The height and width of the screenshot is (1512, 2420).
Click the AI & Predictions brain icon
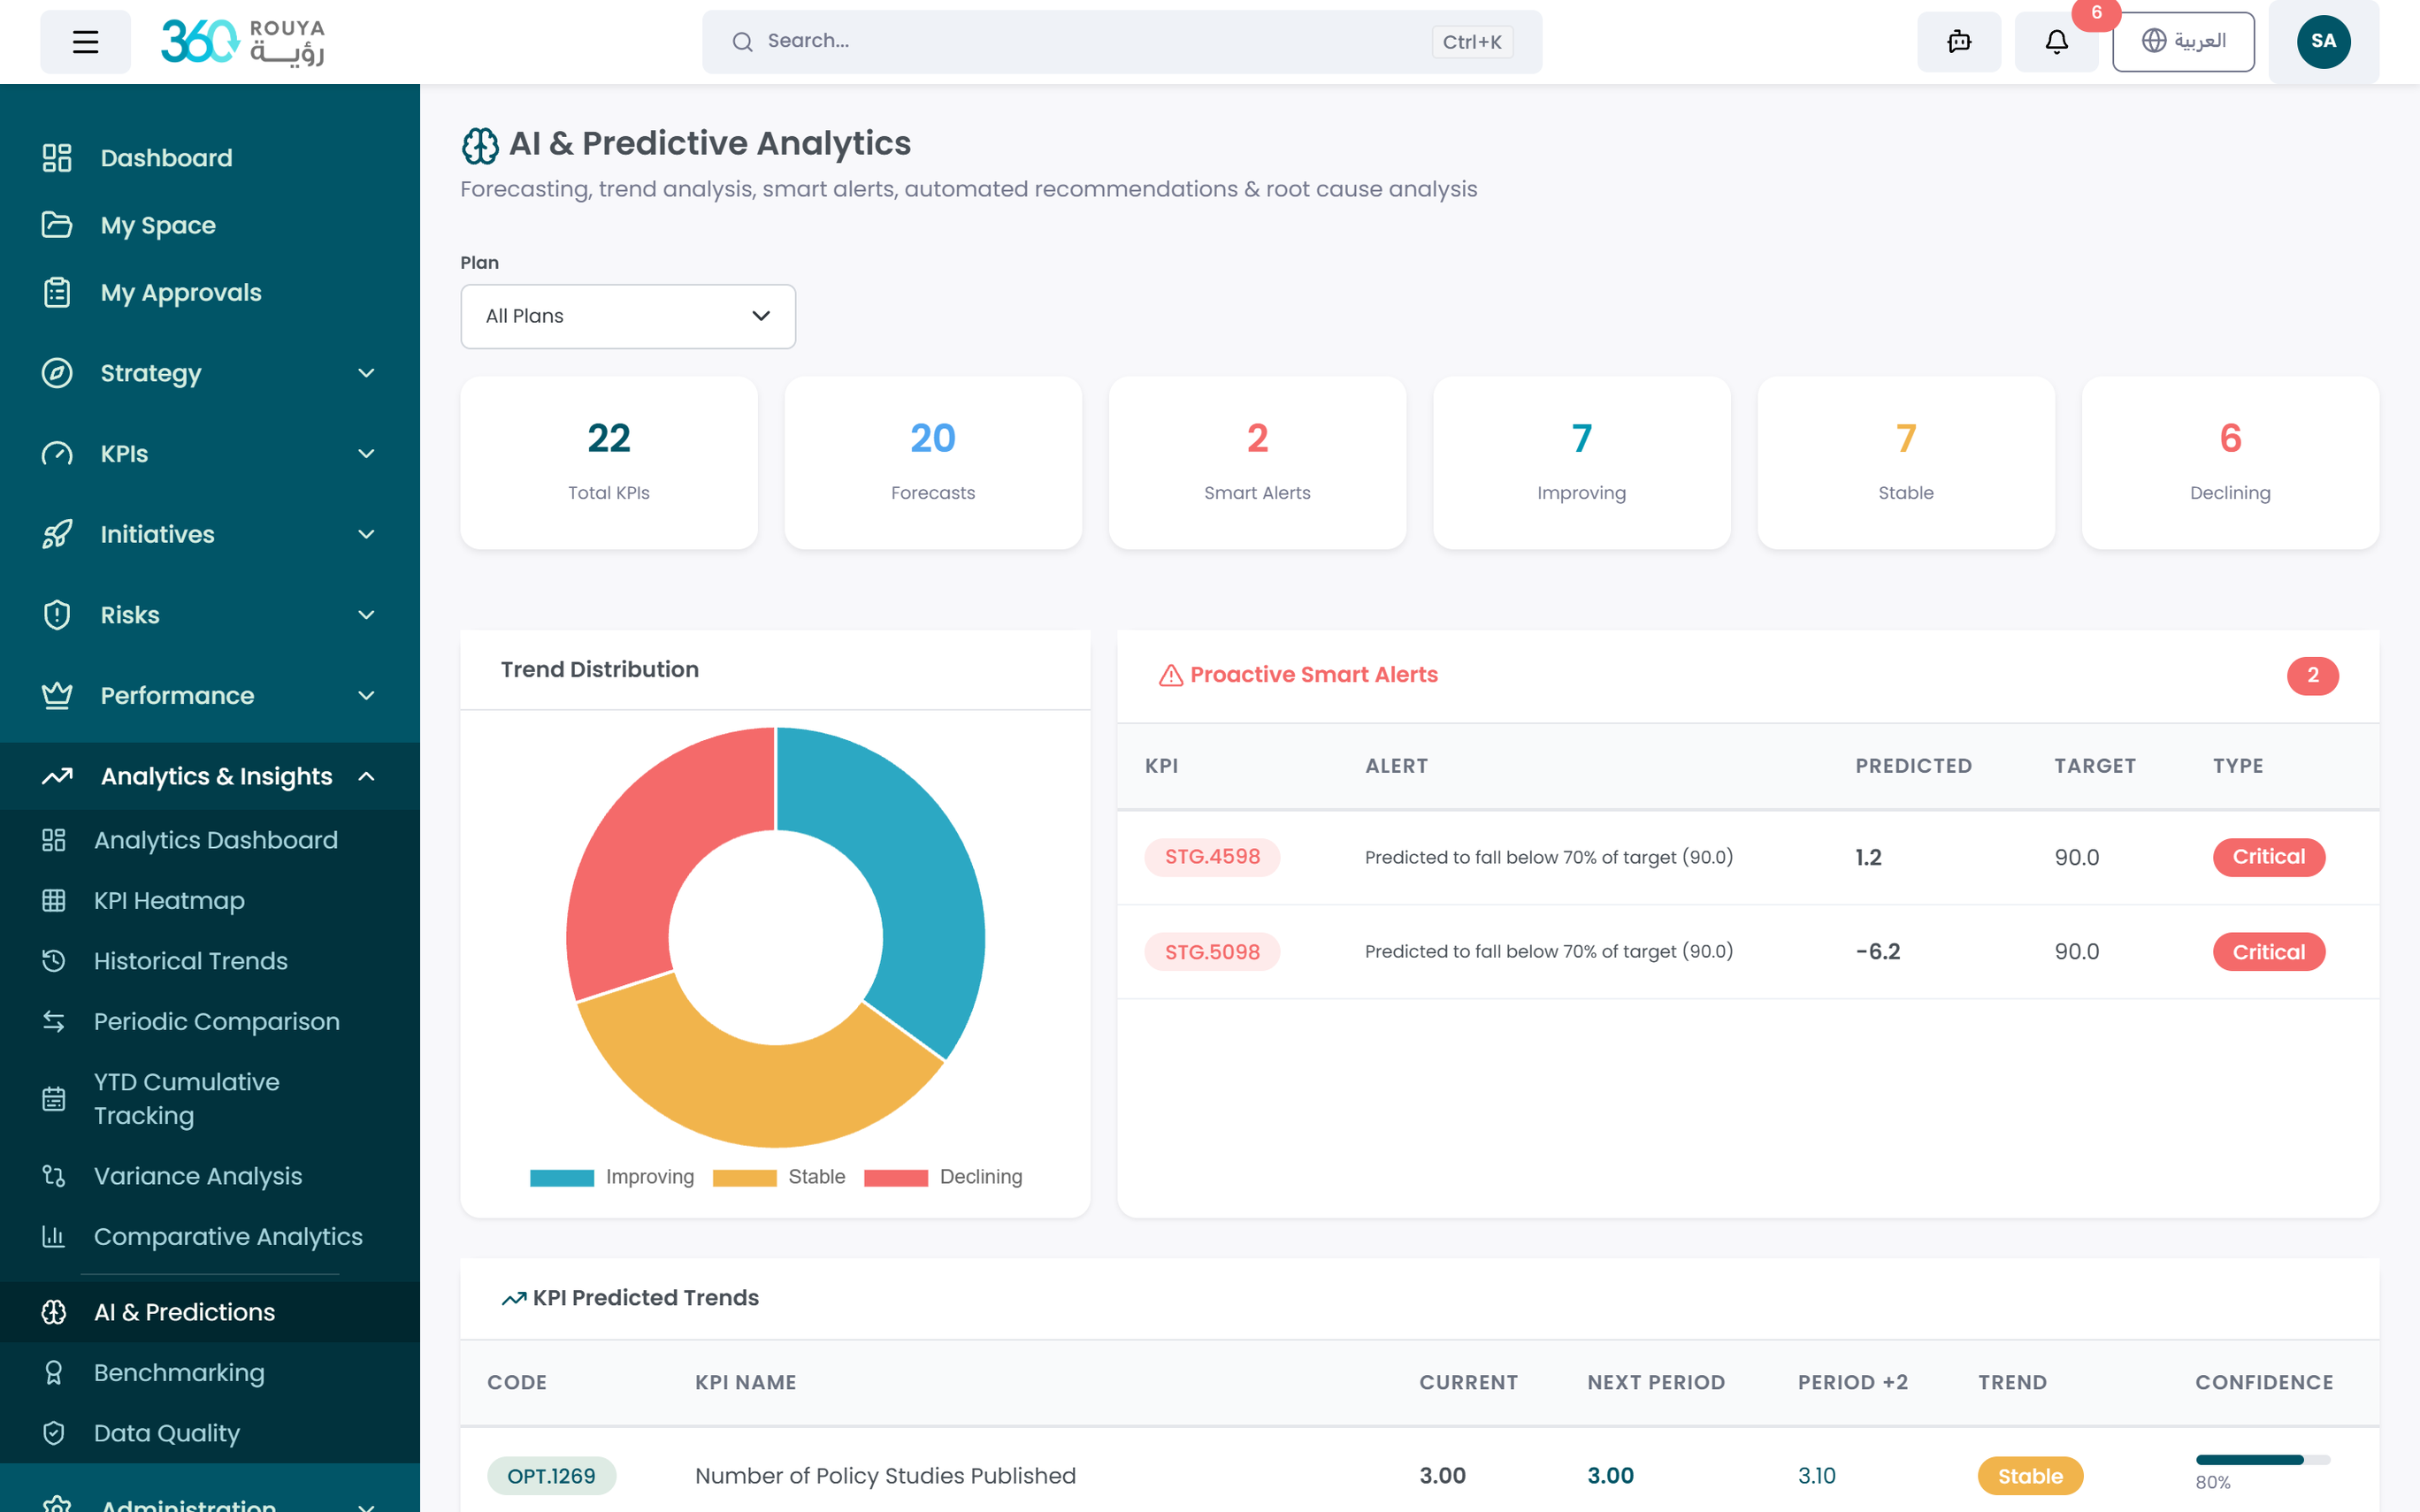(x=55, y=1311)
